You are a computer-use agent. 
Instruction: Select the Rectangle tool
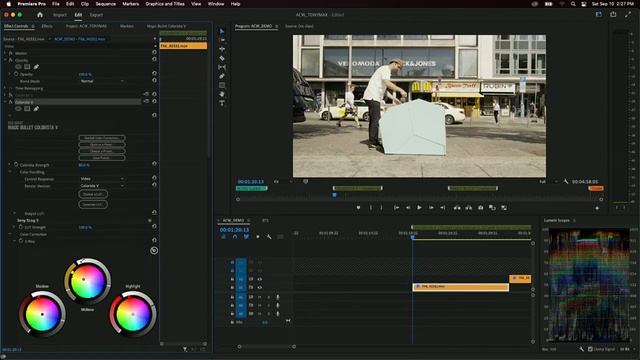point(222,85)
